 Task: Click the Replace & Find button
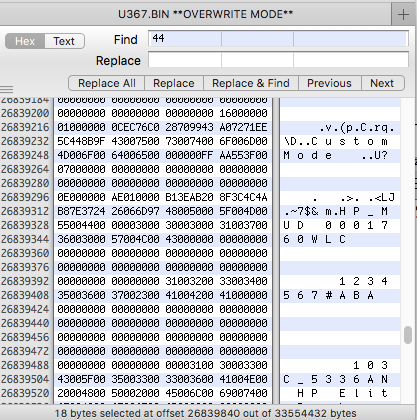point(251,83)
